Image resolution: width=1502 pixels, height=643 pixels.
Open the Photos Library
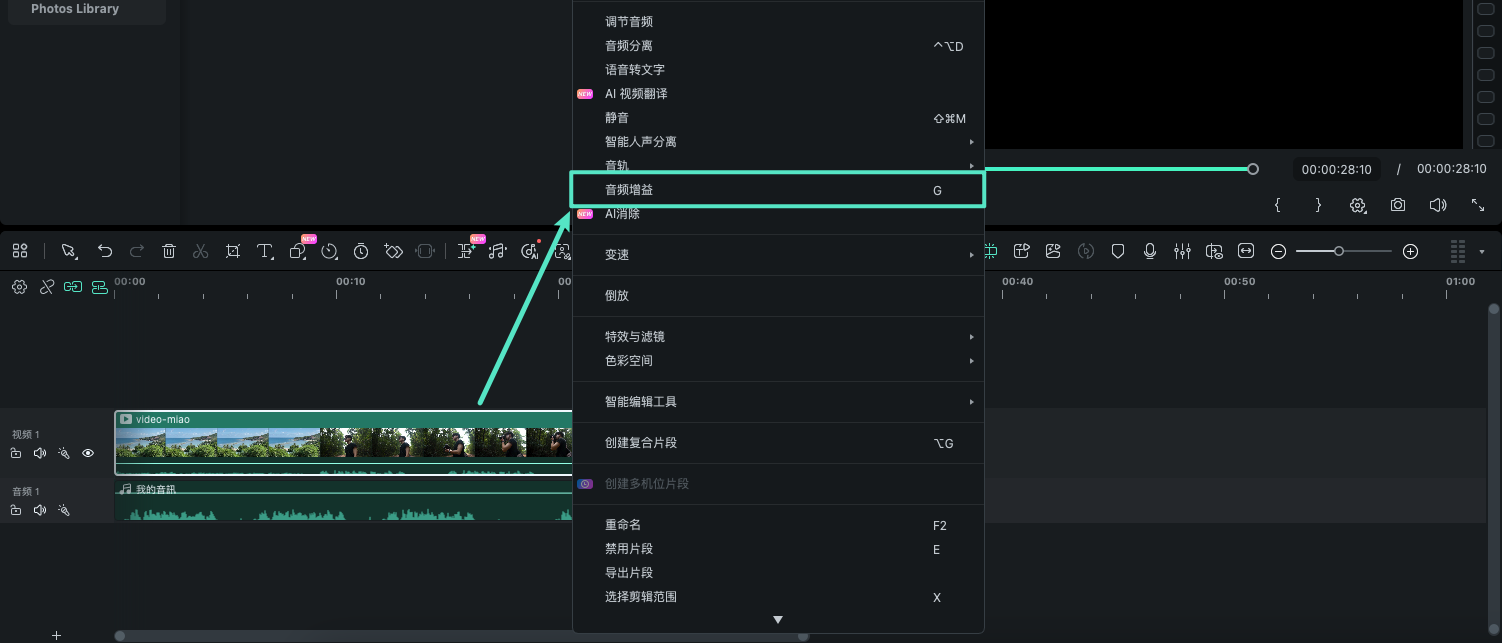click(x=75, y=8)
